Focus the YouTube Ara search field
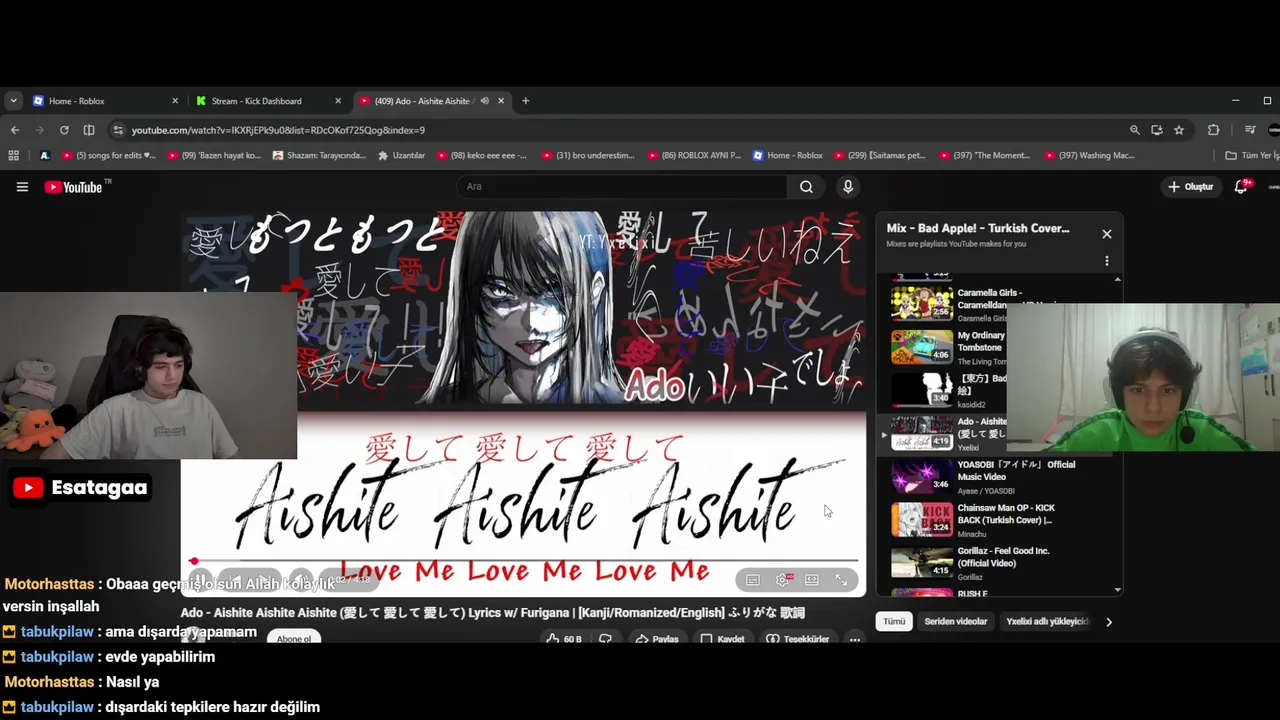The width and height of the screenshot is (1280, 720). pyautogui.click(x=622, y=187)
